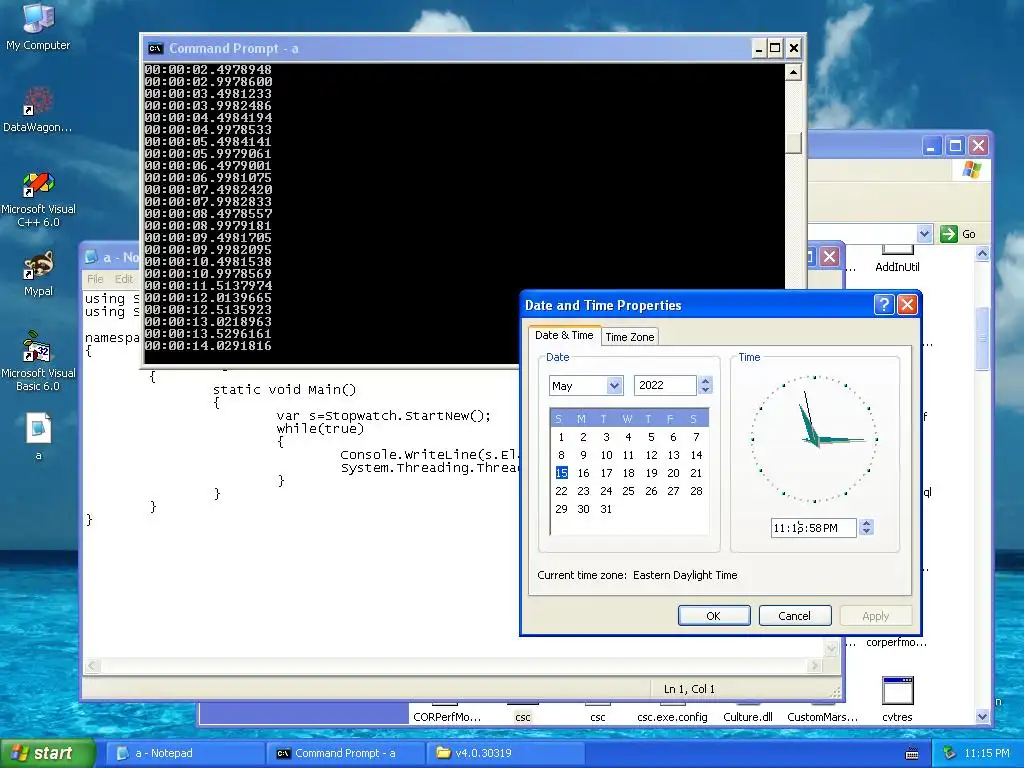Select the DataWagon desktop shortcut
Viewport: 1024px width, 768px height.
pyautogui.click(x=38, y=109)
